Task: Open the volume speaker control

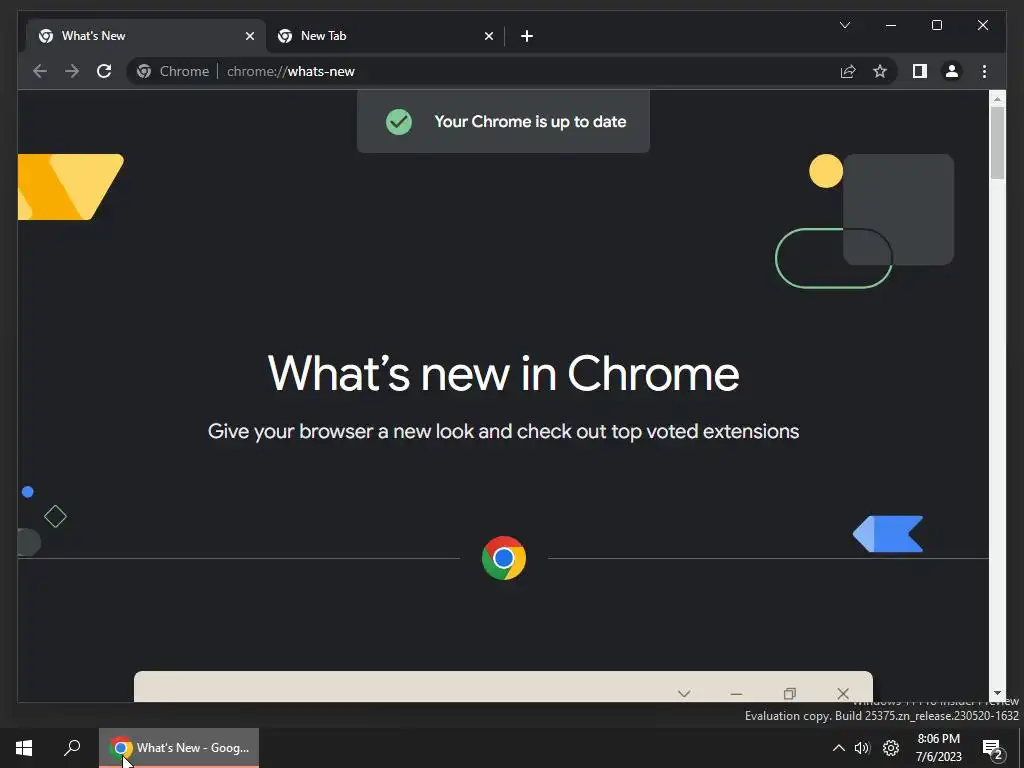Action: 862,748
